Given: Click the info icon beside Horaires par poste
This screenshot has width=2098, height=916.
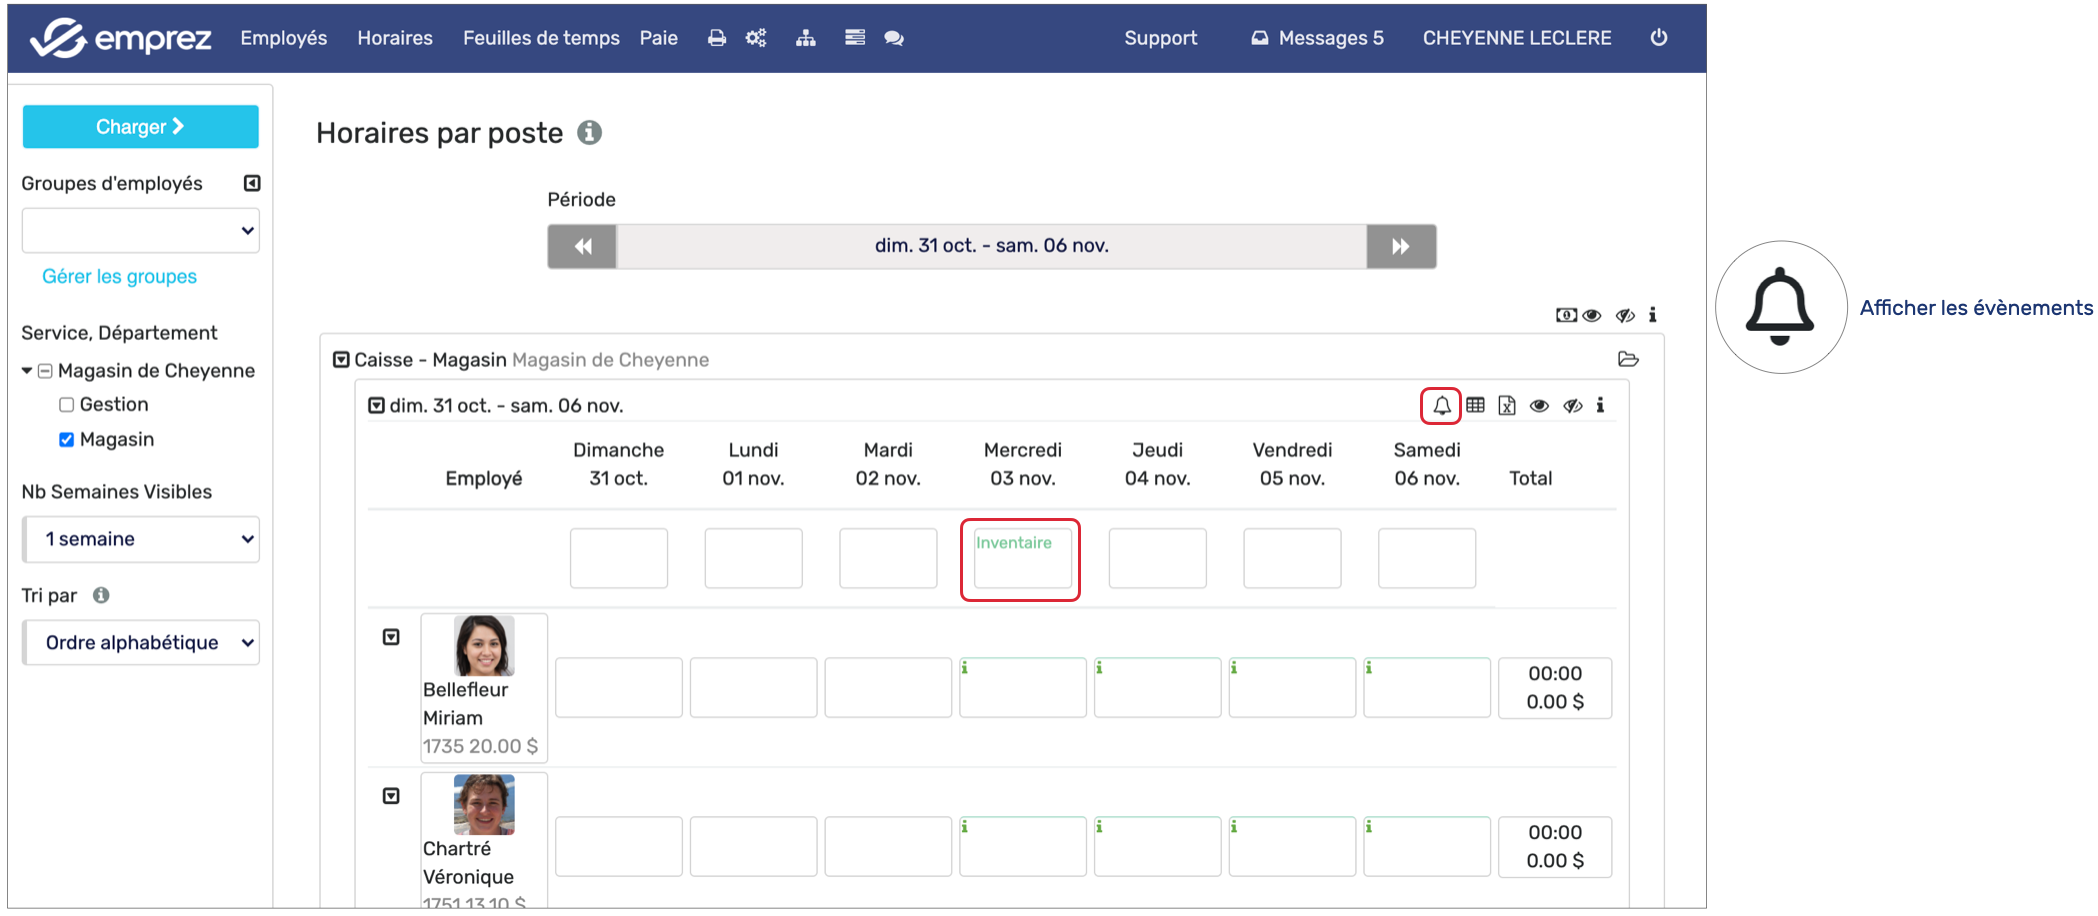Looking at the screenshot, I should 590,132.
